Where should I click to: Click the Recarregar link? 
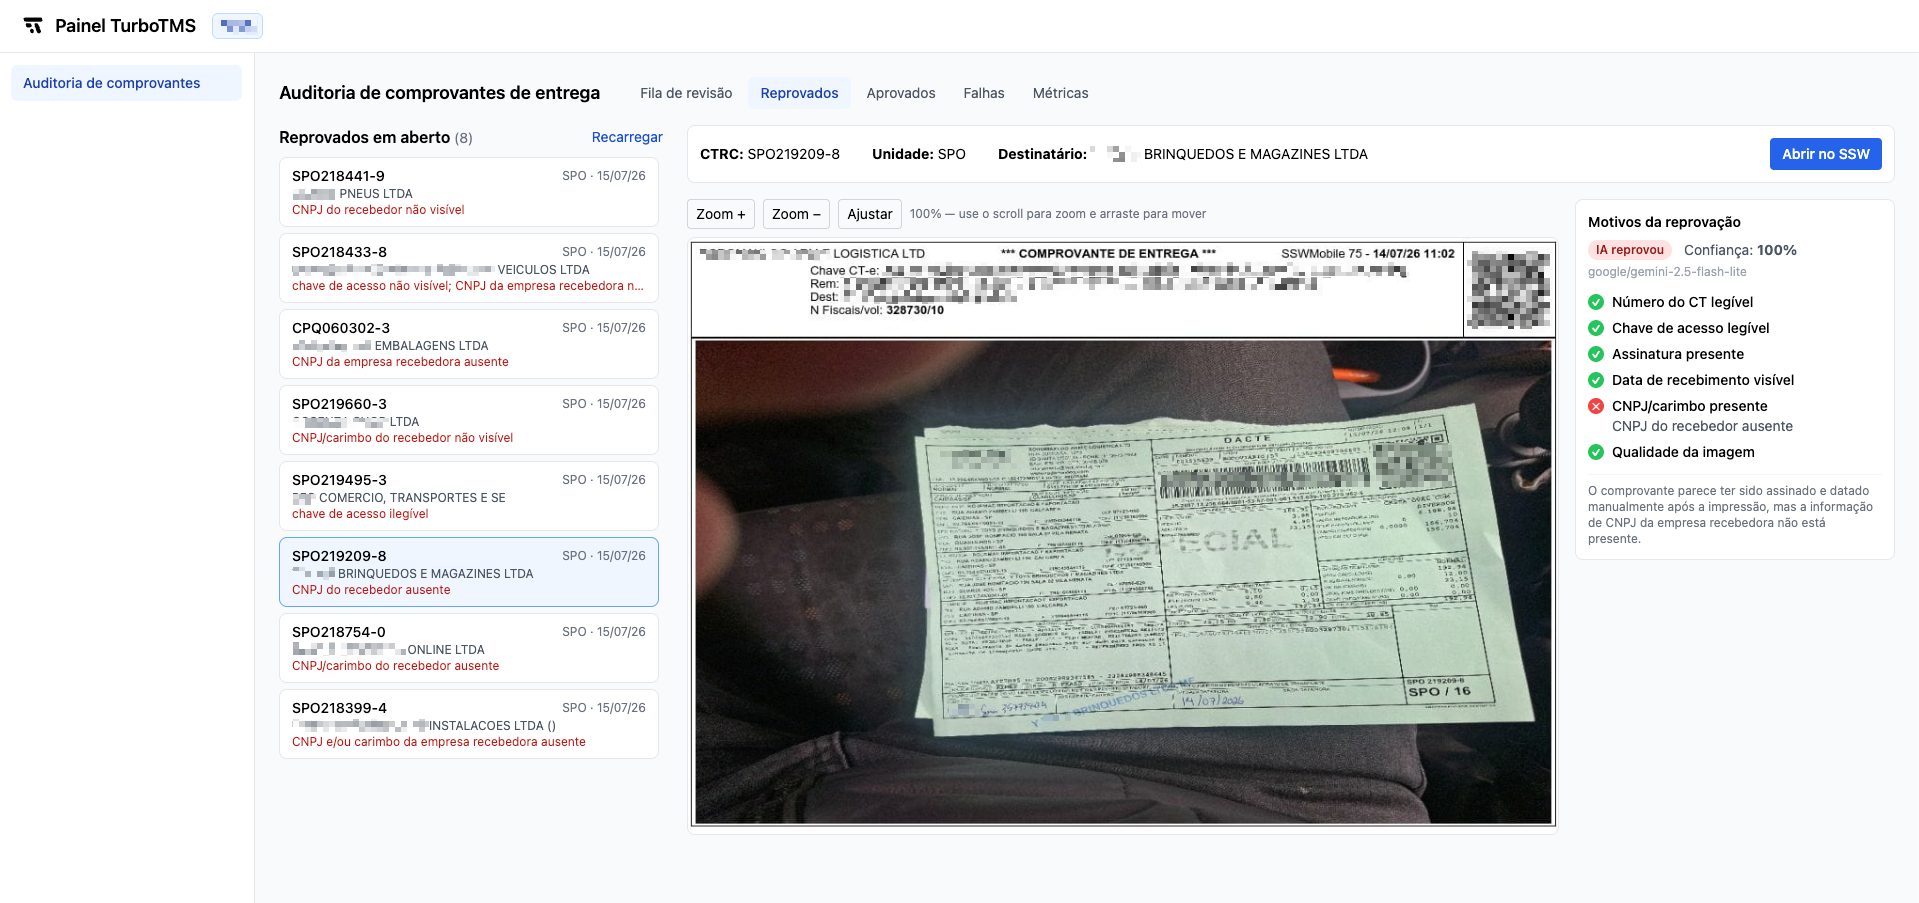627,137
